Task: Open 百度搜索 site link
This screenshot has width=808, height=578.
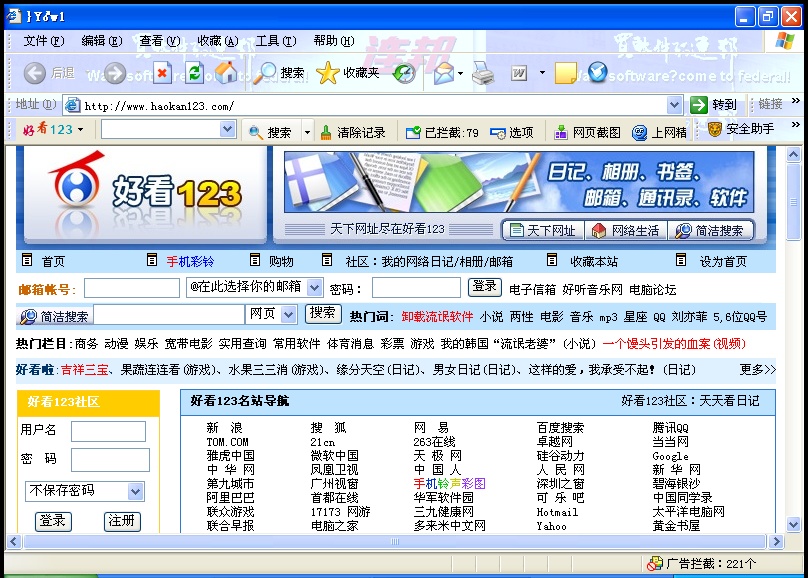Action: pyautogui.click(x=560, y=428)
